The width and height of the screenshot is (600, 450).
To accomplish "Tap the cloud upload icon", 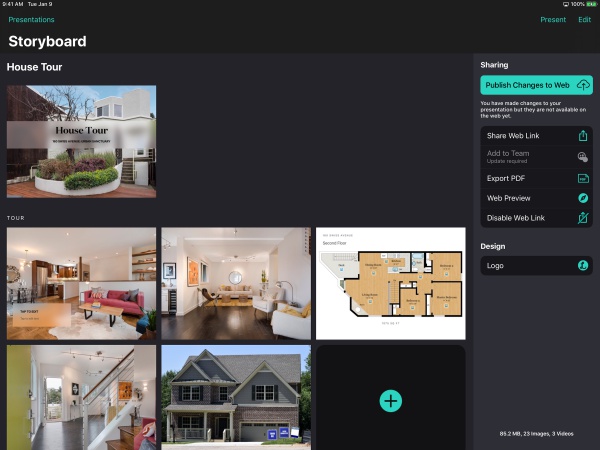I will [583, 85].
